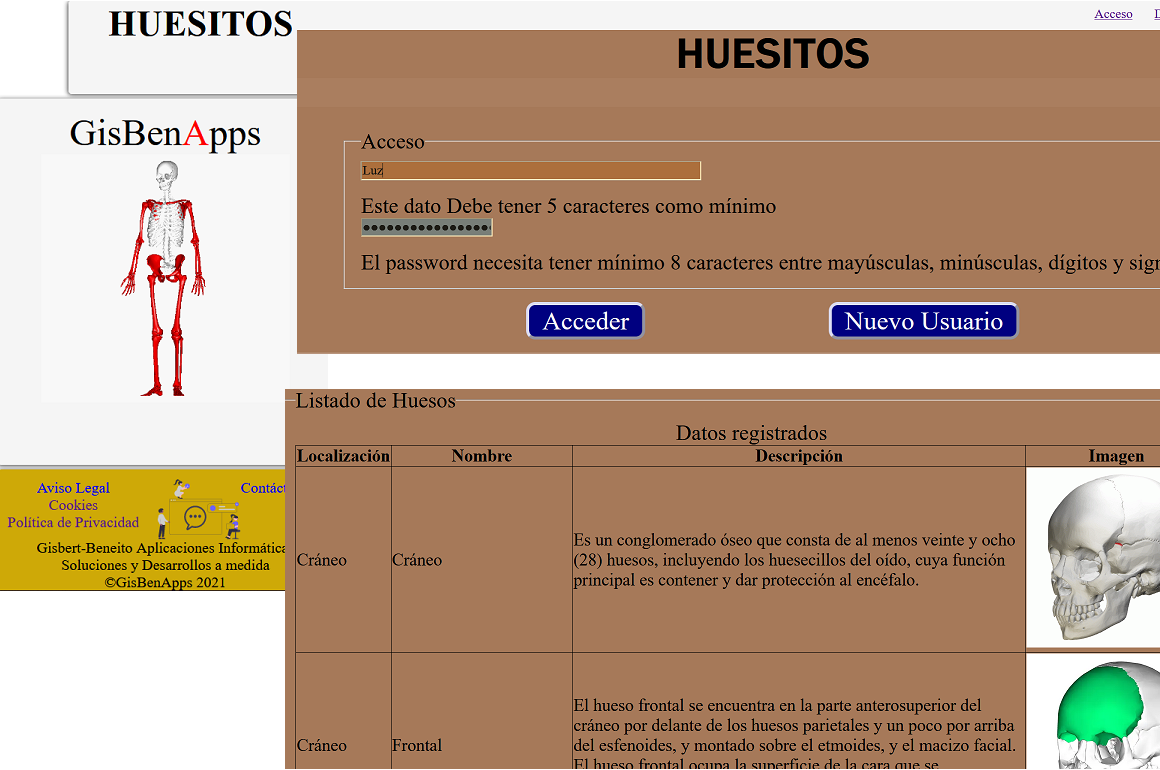Open the green Frontal bone image
This screenshot has width=1160, height=770.
point(1092,712)
